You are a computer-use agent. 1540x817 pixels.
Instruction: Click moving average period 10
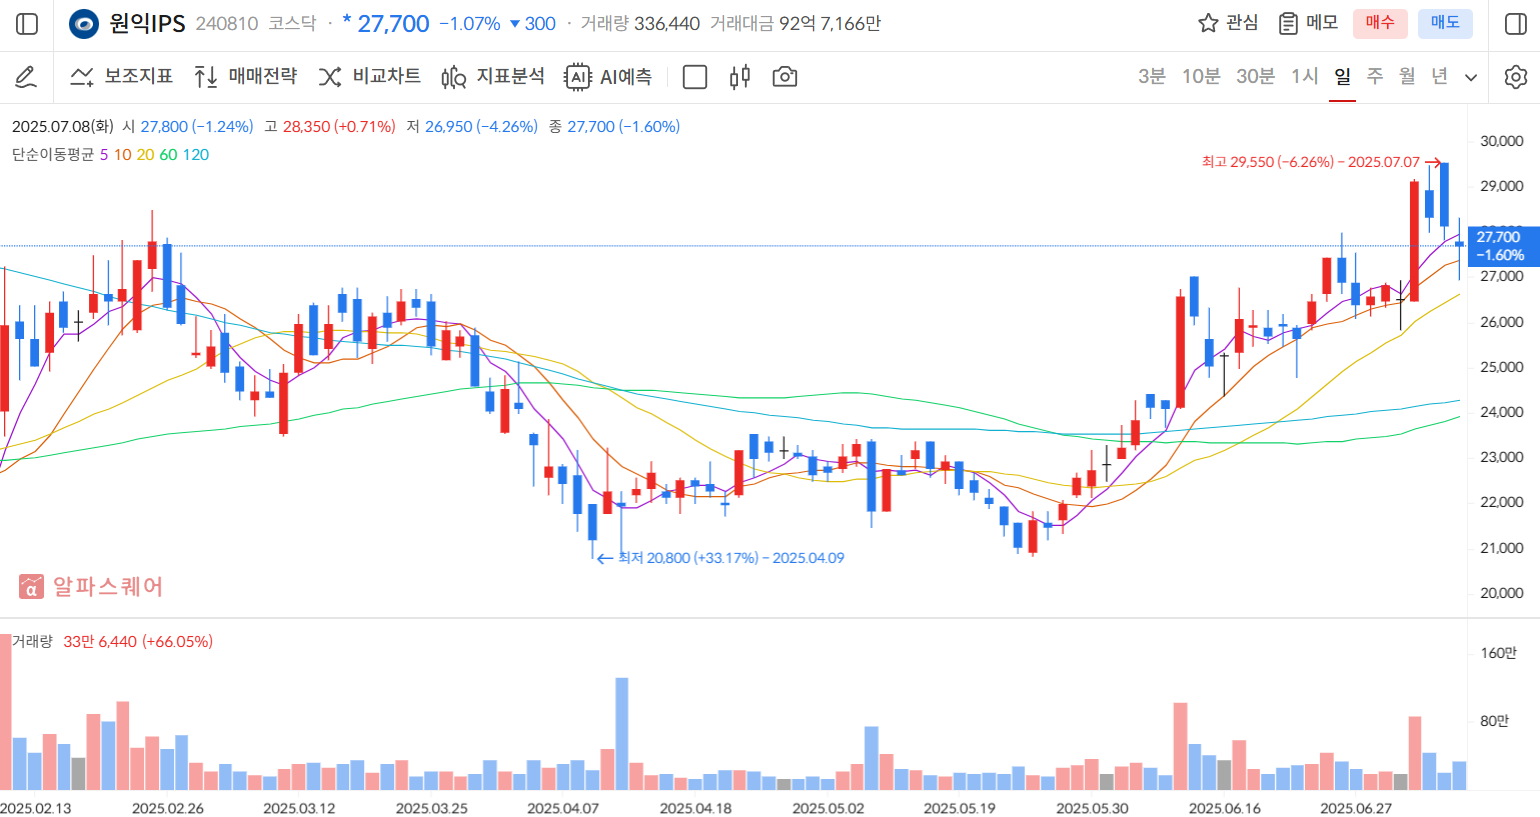[x=122, y=155]
